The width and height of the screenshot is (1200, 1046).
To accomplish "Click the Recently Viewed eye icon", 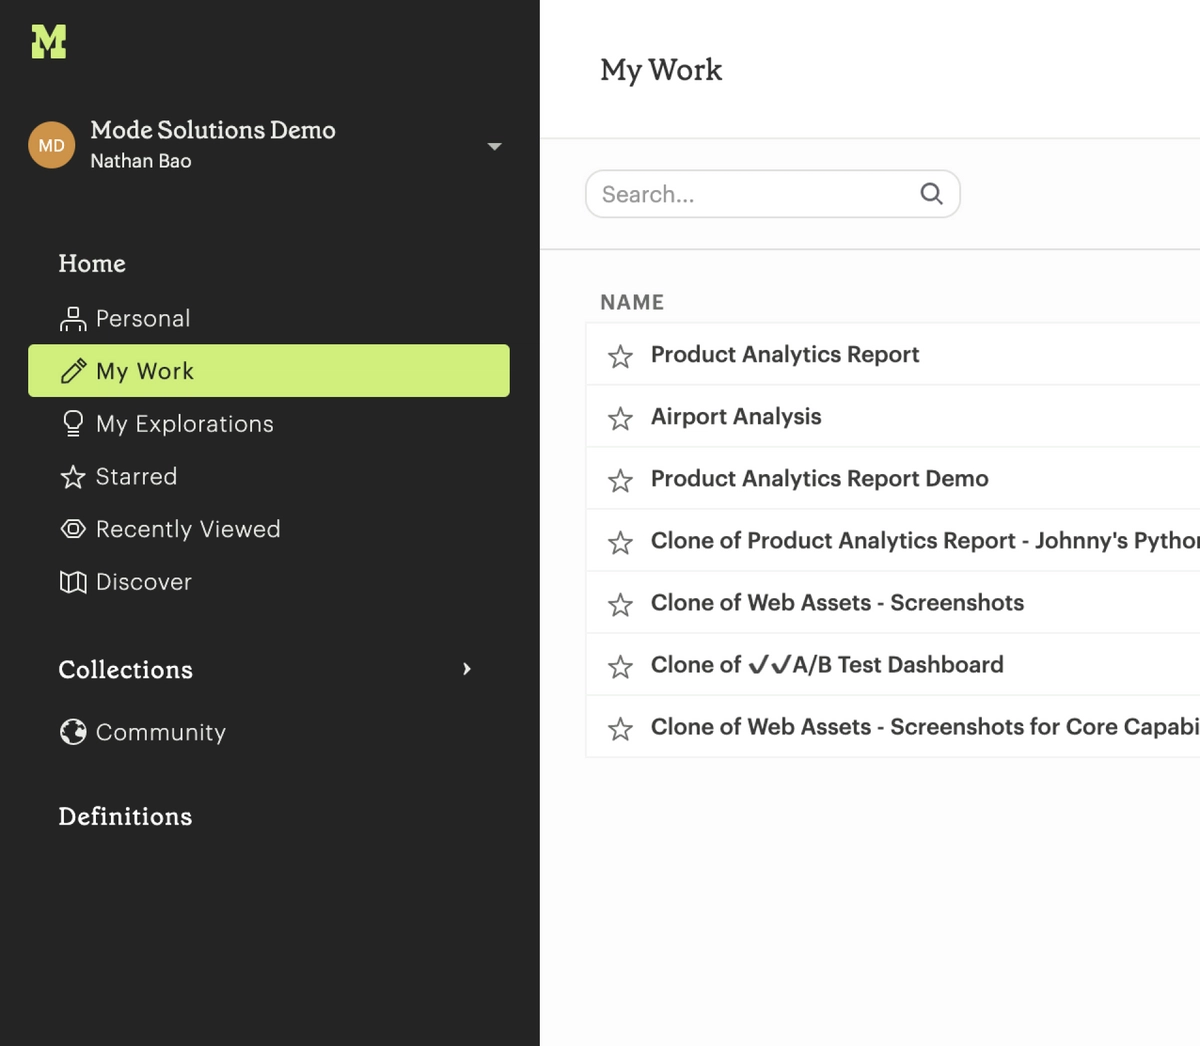I will click(73, 529).
